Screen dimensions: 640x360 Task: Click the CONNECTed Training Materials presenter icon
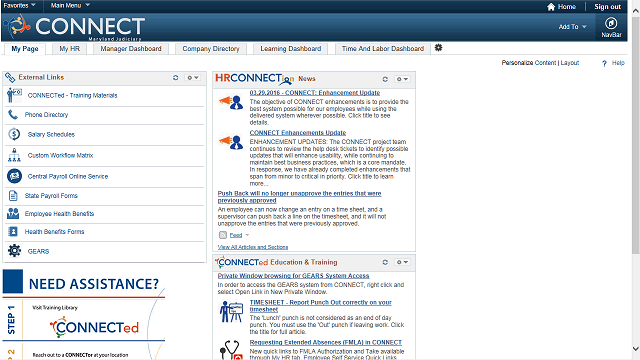click(x=14, y=95)
